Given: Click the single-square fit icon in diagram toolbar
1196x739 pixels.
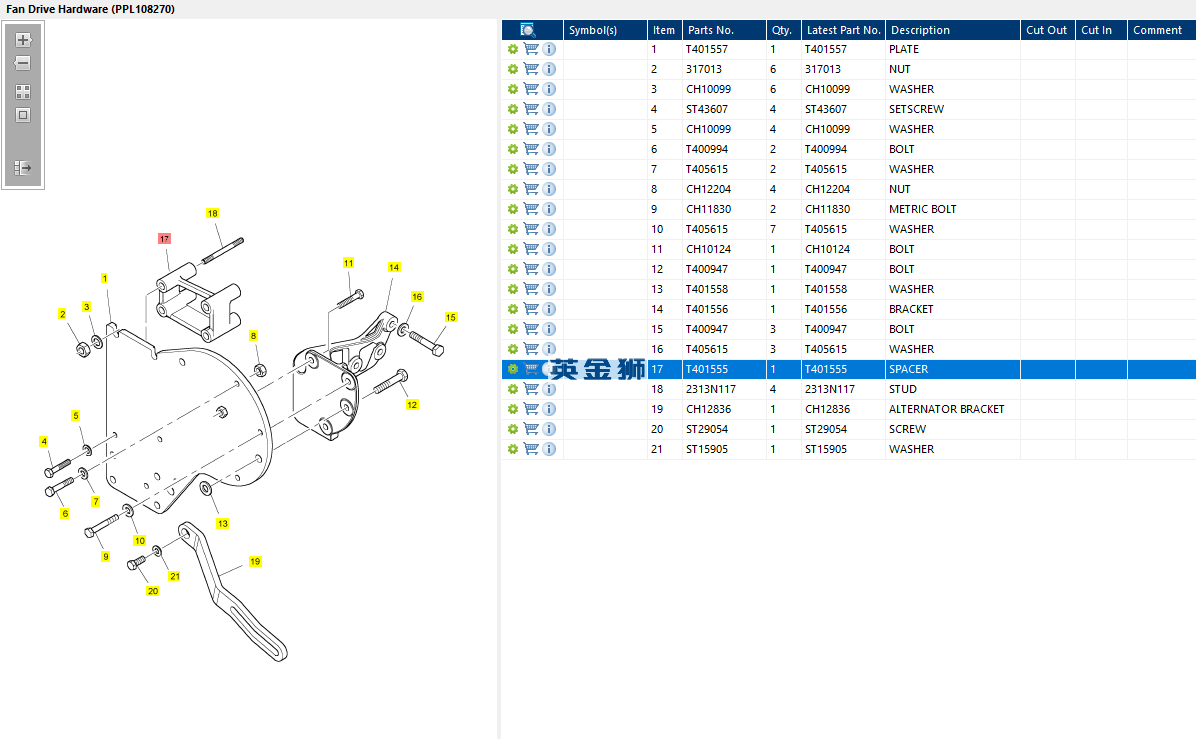Looking at the screenshot, I should (23, 115).
